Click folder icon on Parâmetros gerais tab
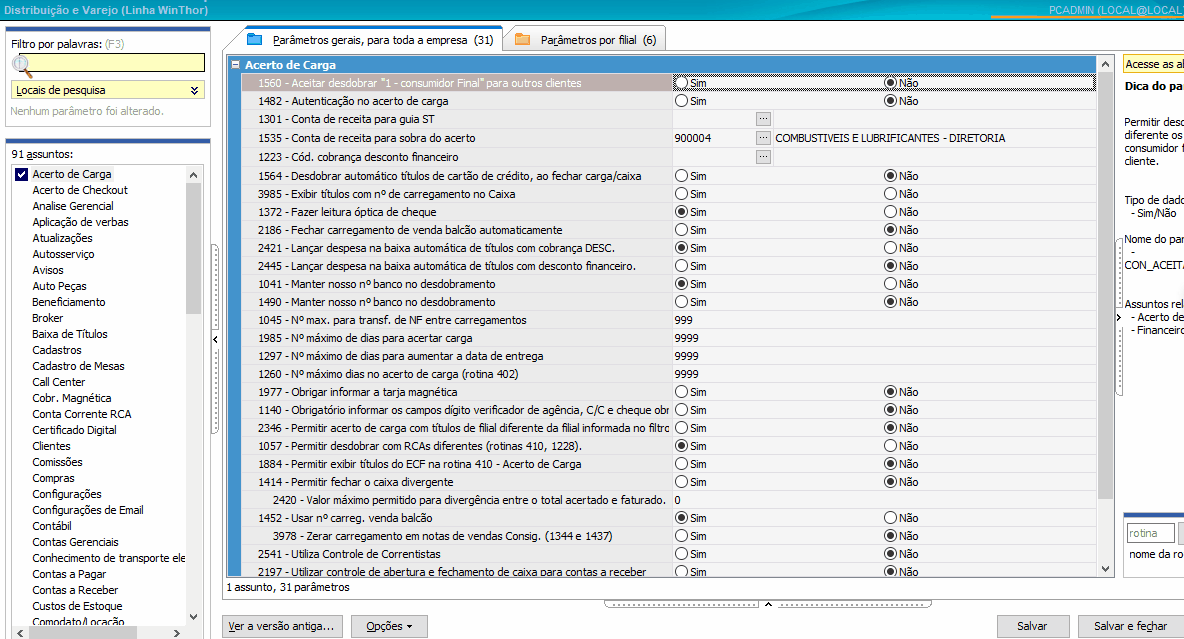Image resolution: width=1184 pixels, height=639 pixels. (x=254, y=39)
